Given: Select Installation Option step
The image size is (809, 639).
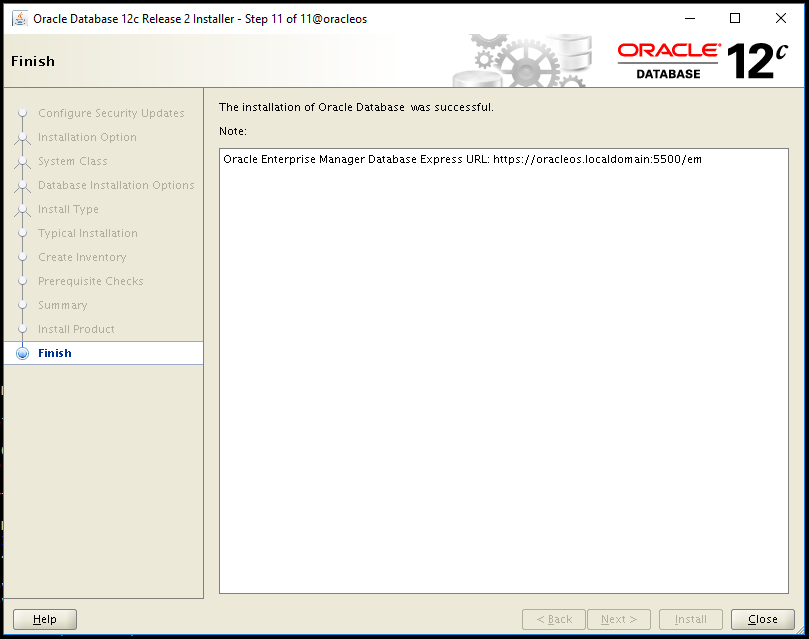Looking at the screenshot, I should [x=87, y=137].
